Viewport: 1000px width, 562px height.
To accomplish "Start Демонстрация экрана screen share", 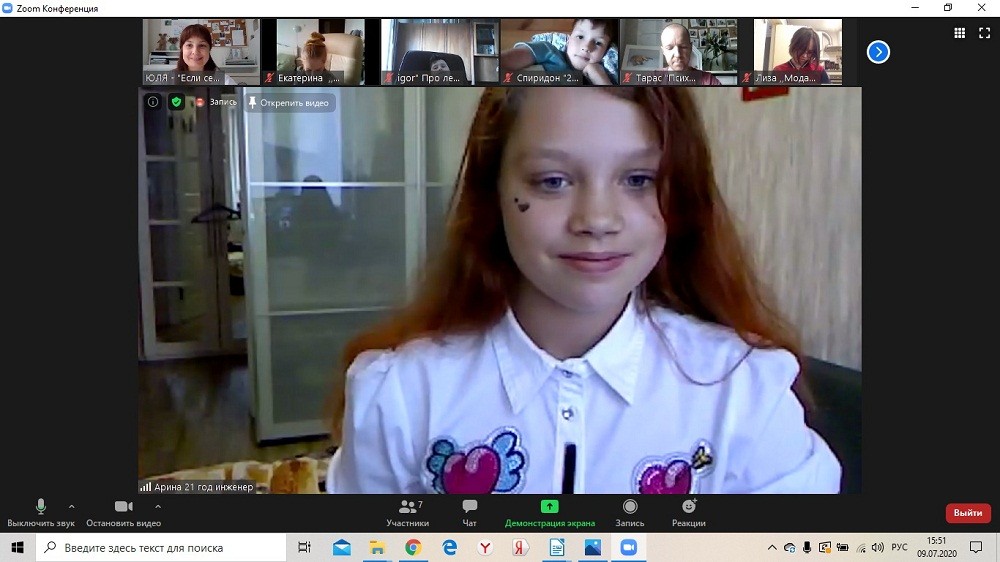I will click(x=549, y=512).
